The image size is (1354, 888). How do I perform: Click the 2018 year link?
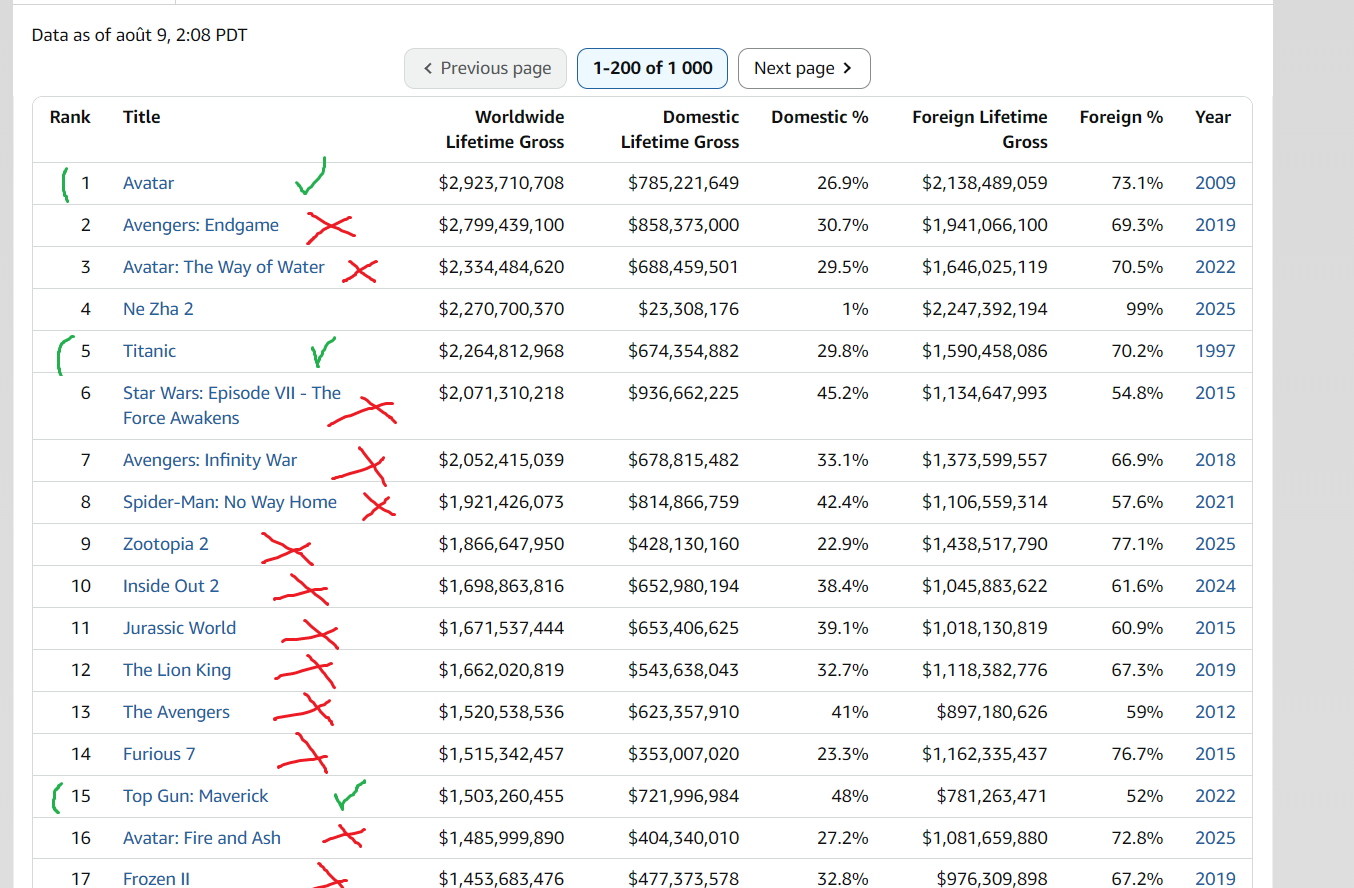click(x=1215, y=460)
